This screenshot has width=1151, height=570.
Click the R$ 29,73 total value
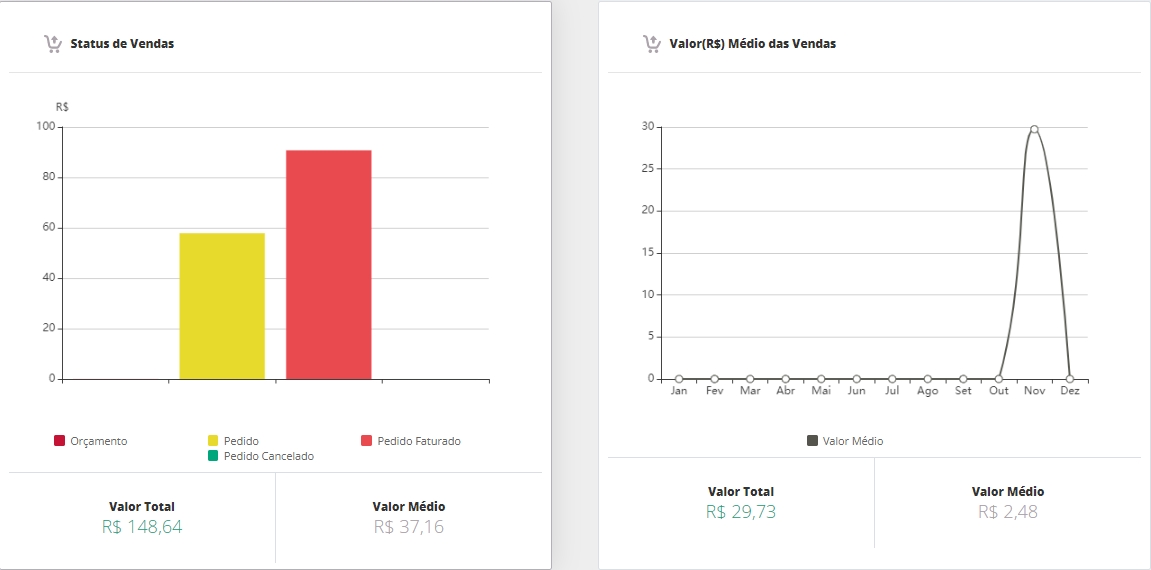[x=740, y=512]
